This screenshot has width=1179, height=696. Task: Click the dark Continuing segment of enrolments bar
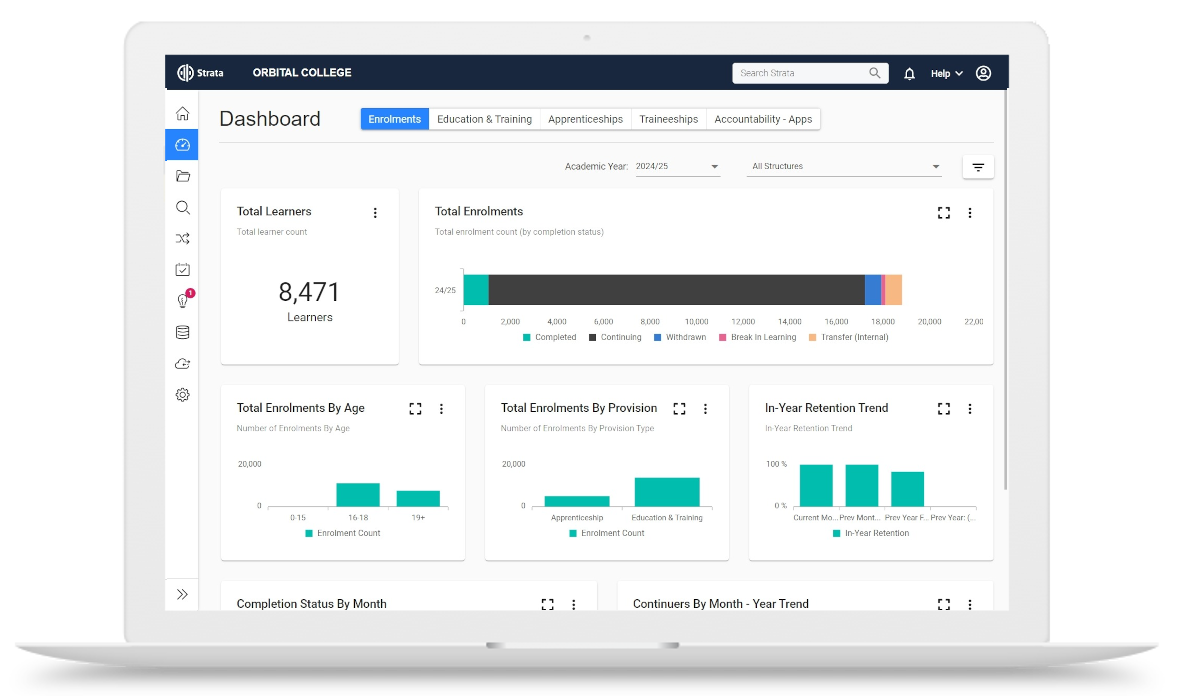pyautogui.click(x=677, y=290)
